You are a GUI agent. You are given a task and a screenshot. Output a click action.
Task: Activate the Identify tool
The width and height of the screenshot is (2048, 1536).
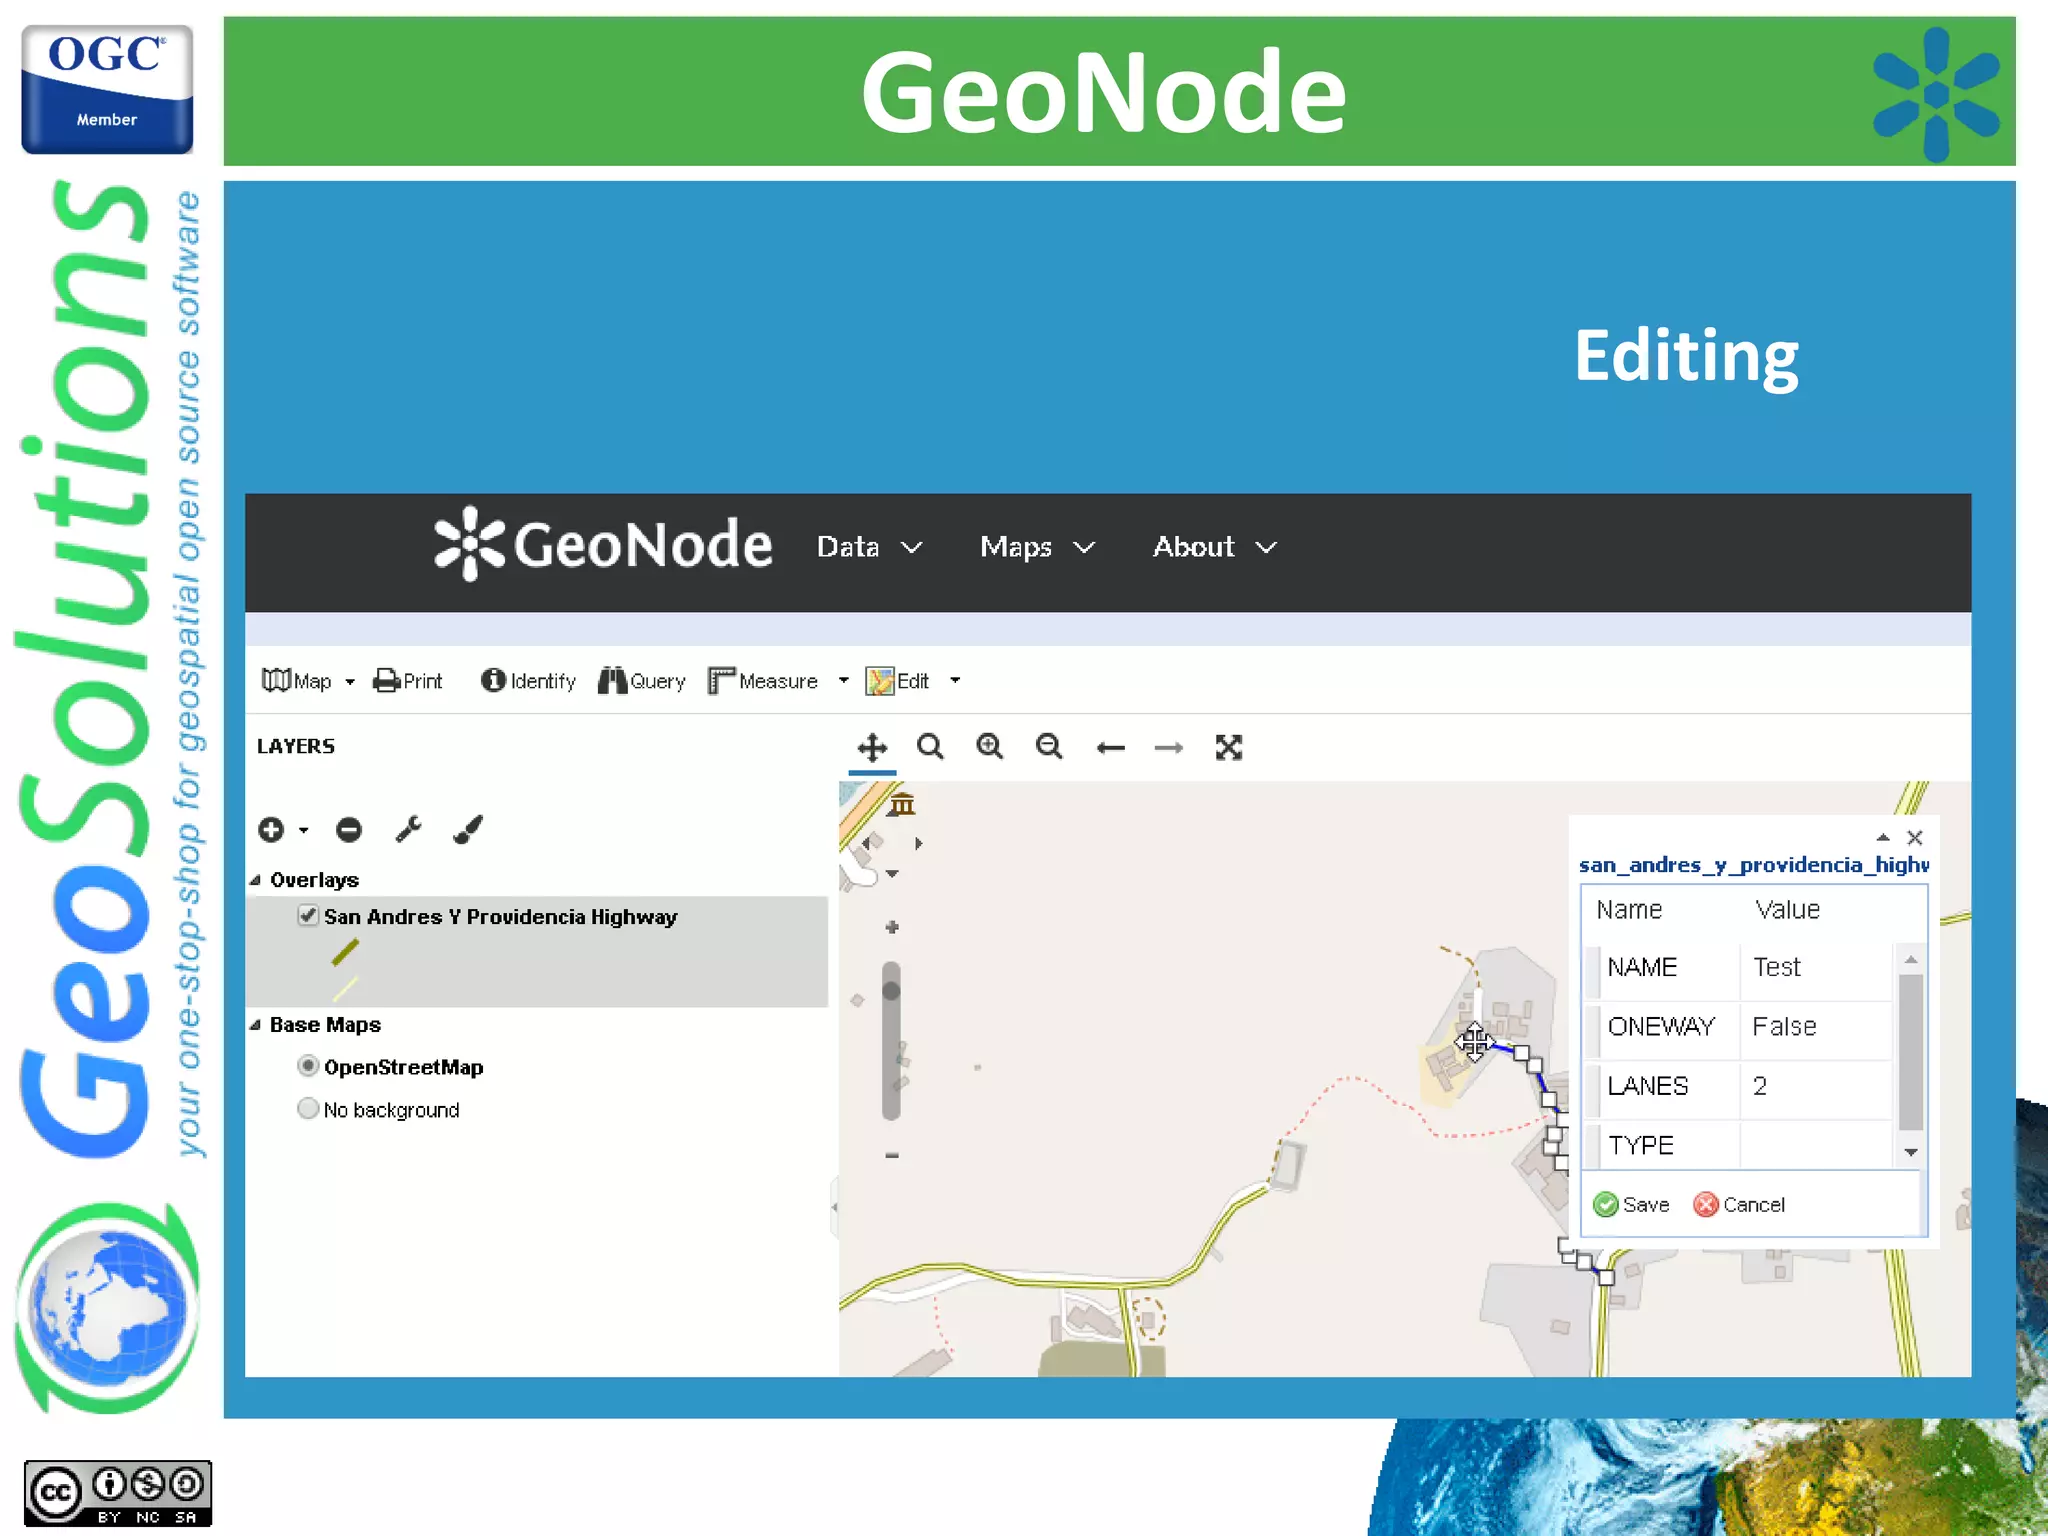(x=528, y=681)
